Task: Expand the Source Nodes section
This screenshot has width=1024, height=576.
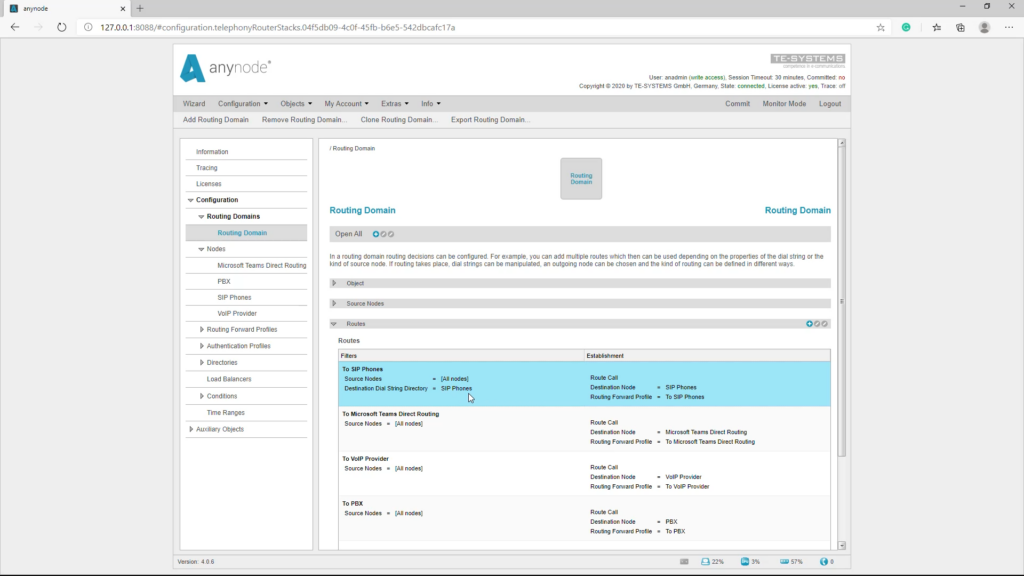Action: [334, 304]
